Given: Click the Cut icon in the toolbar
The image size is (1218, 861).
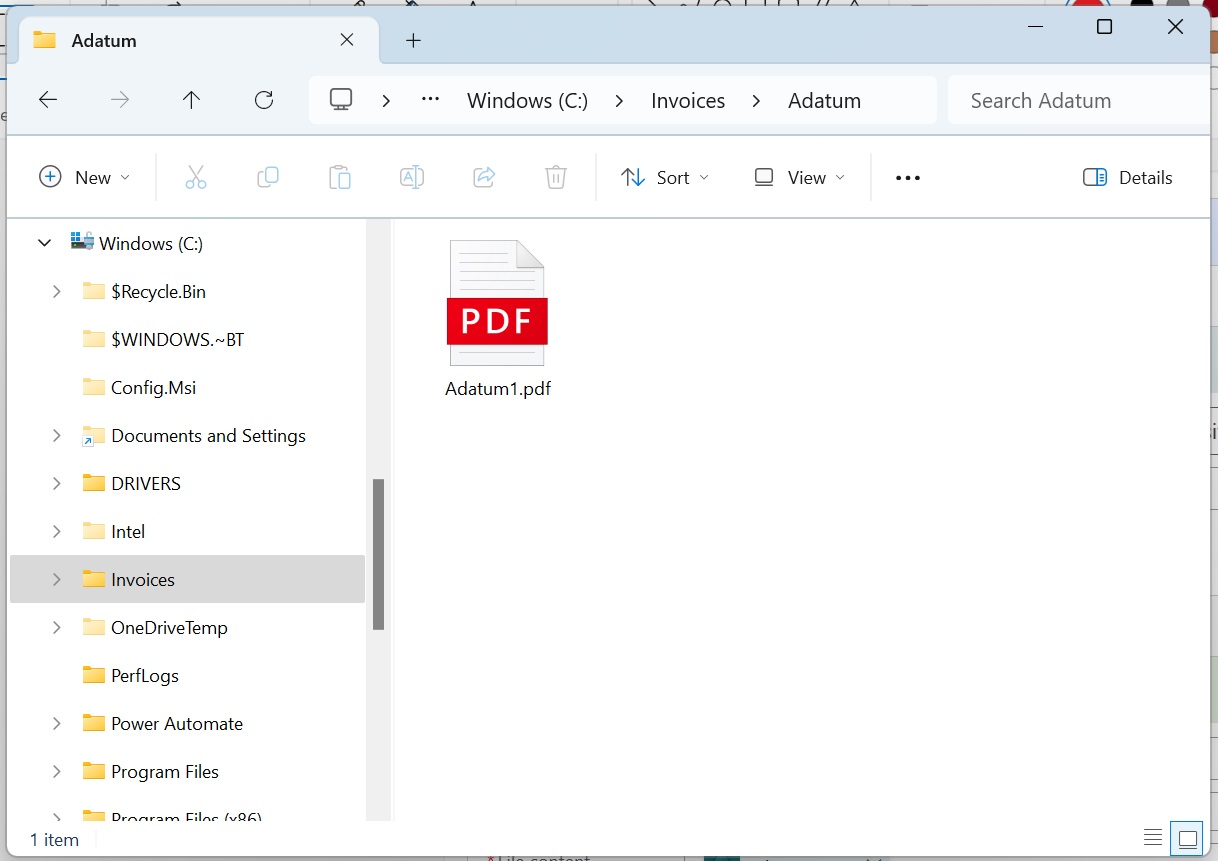Looking at the screenshot, I should point(196,177).
